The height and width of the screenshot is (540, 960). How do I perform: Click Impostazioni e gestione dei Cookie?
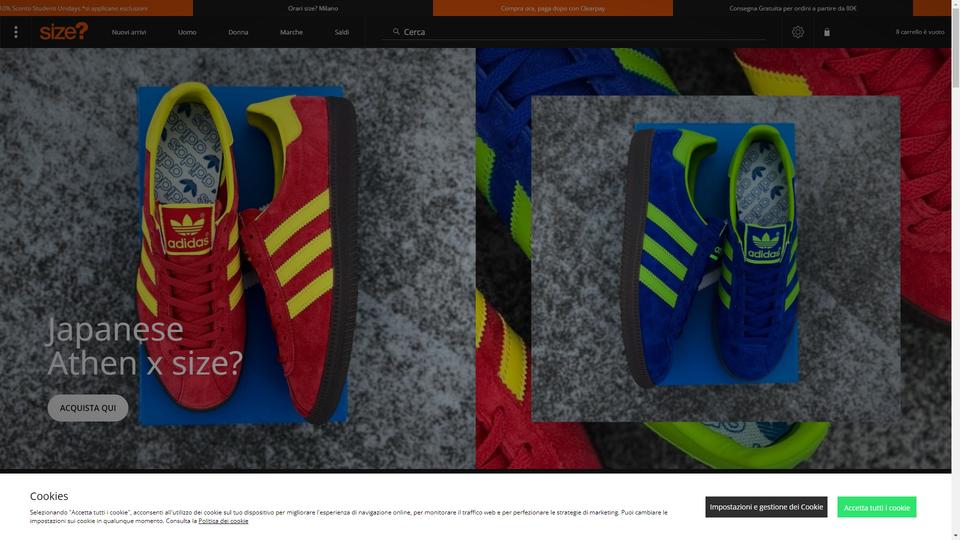coord(766,507)
